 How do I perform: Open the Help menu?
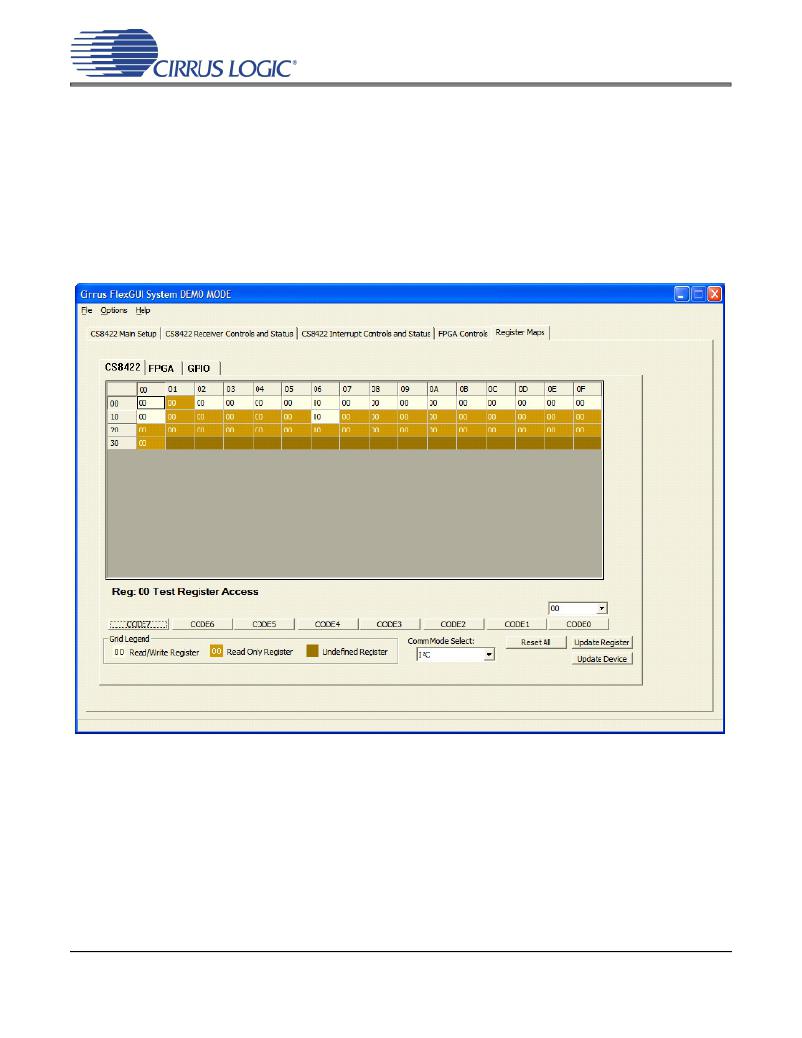[143, 310]
